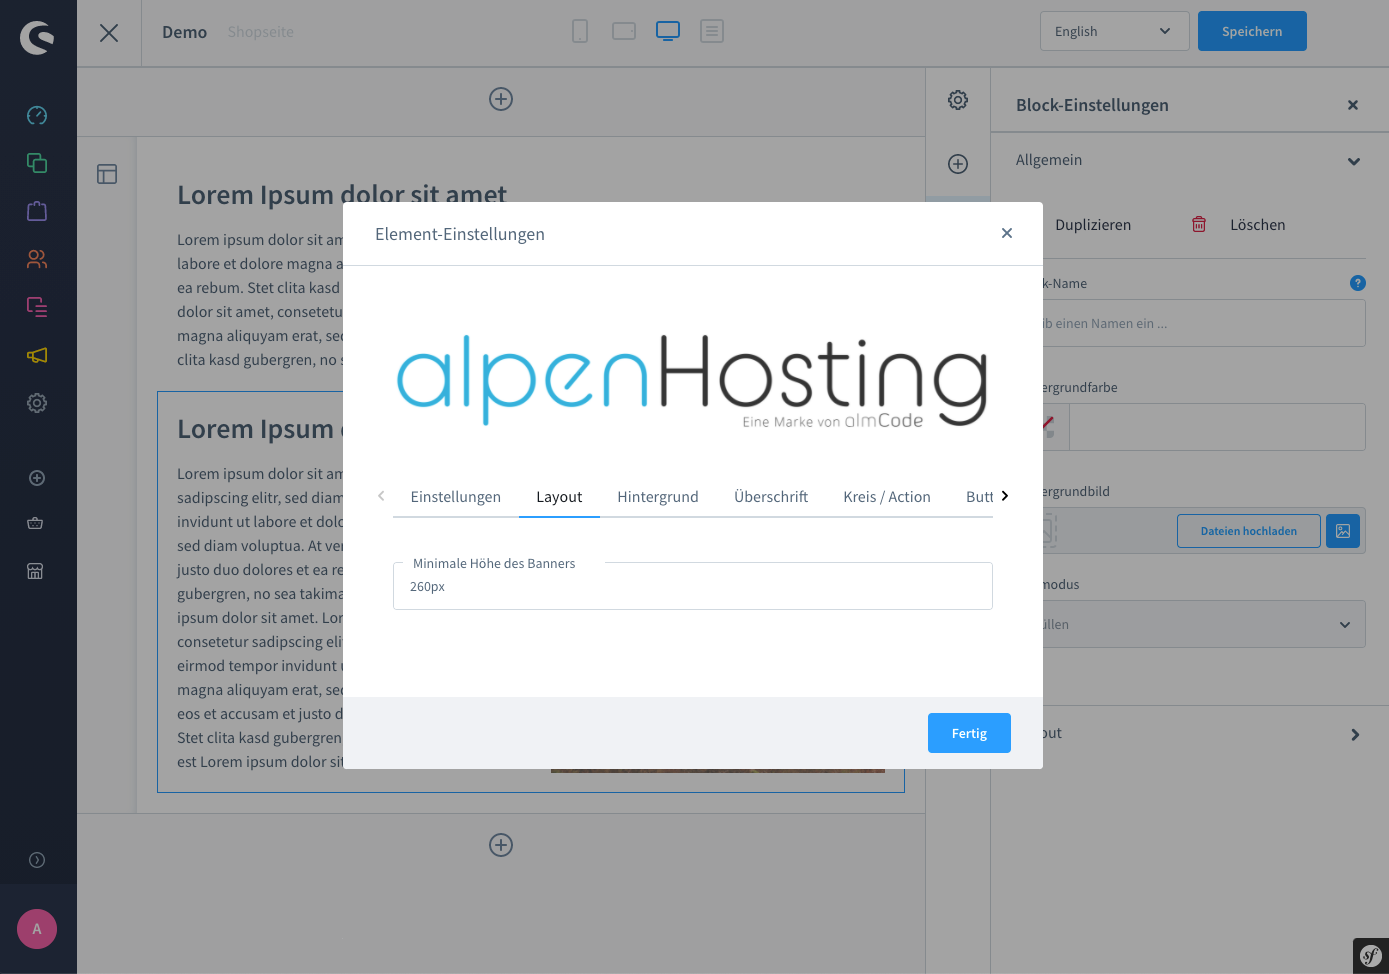Open the Catalogues sidebar icon
This screenshot has width=1389, height=974.
(x=37, y=163)
